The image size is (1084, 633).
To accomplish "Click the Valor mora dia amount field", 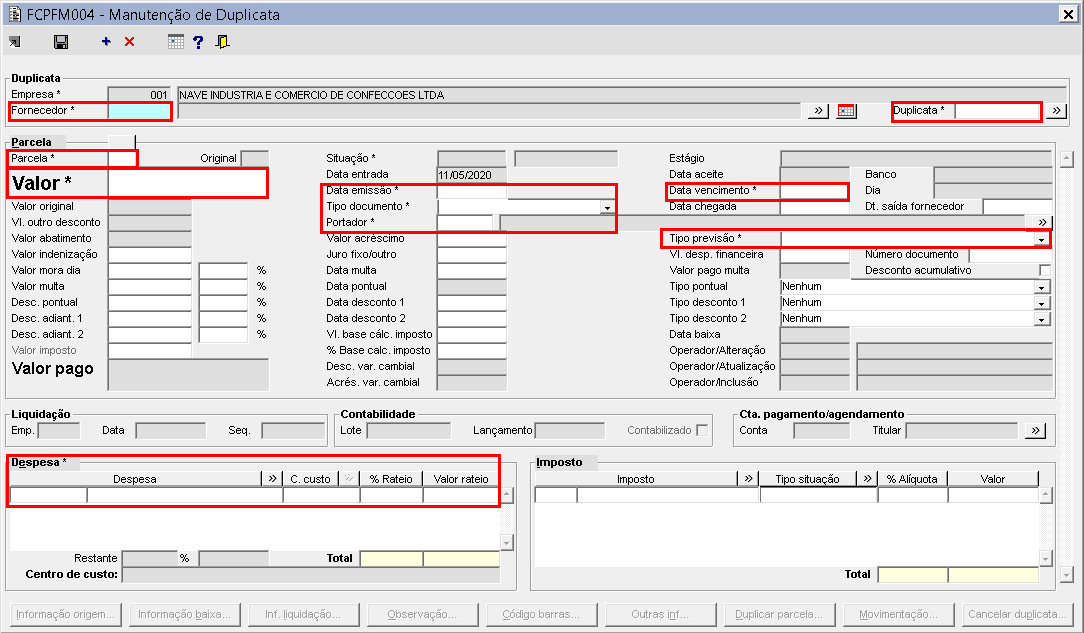I will [149, 270].
